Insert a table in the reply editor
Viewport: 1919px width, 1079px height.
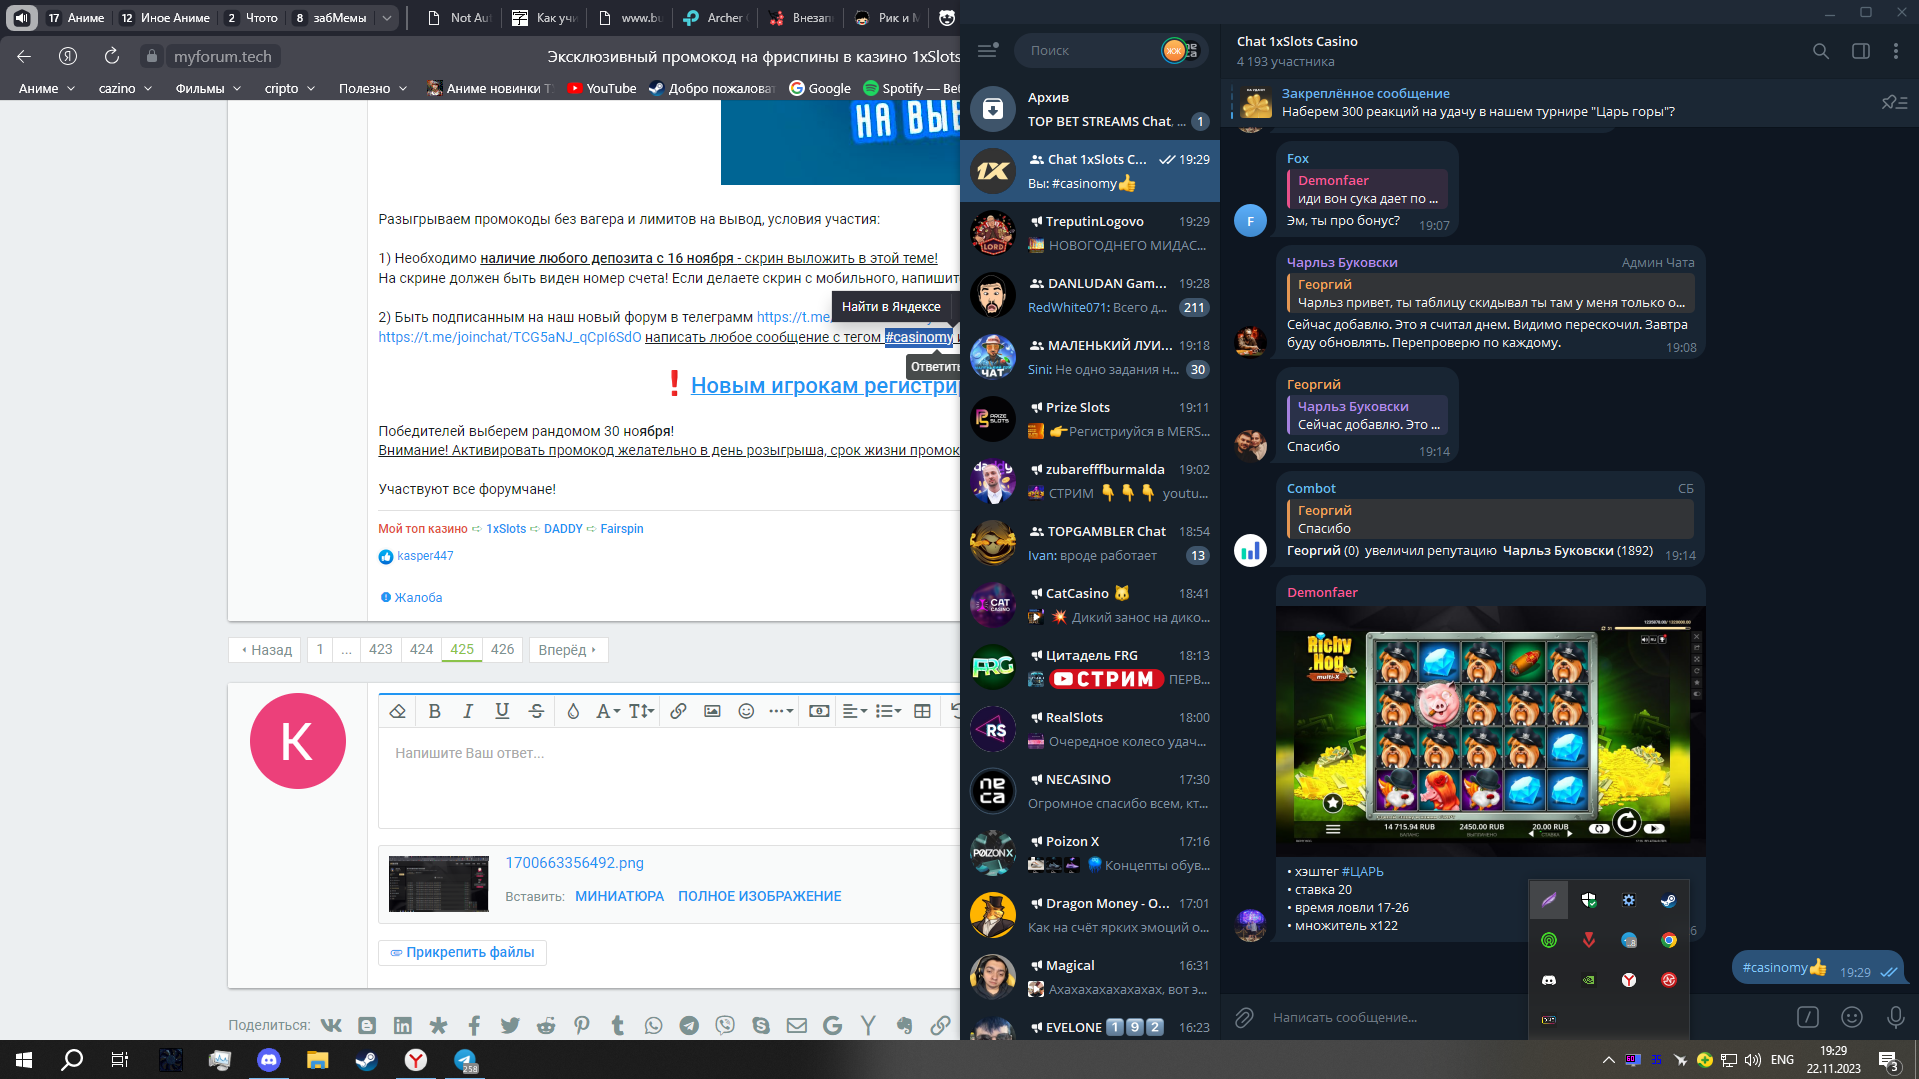tap(922, 711)
